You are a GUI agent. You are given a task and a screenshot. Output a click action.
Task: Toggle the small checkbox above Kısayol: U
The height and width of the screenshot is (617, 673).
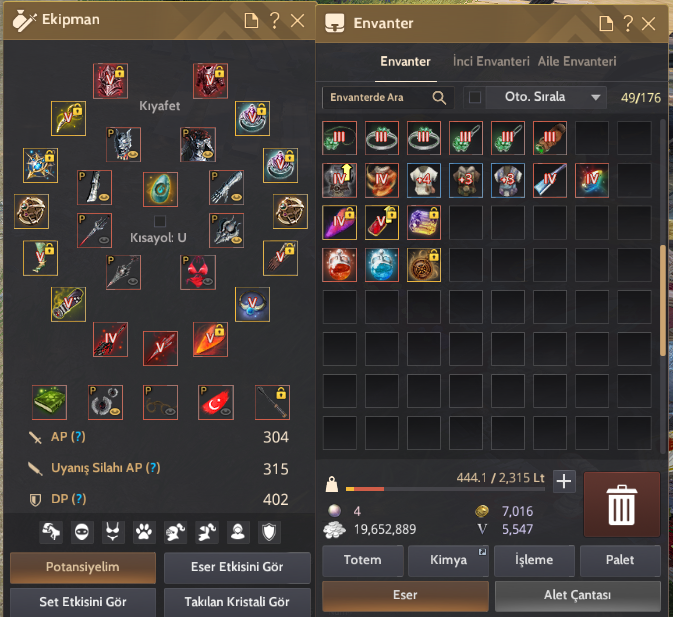click(160, 221)
